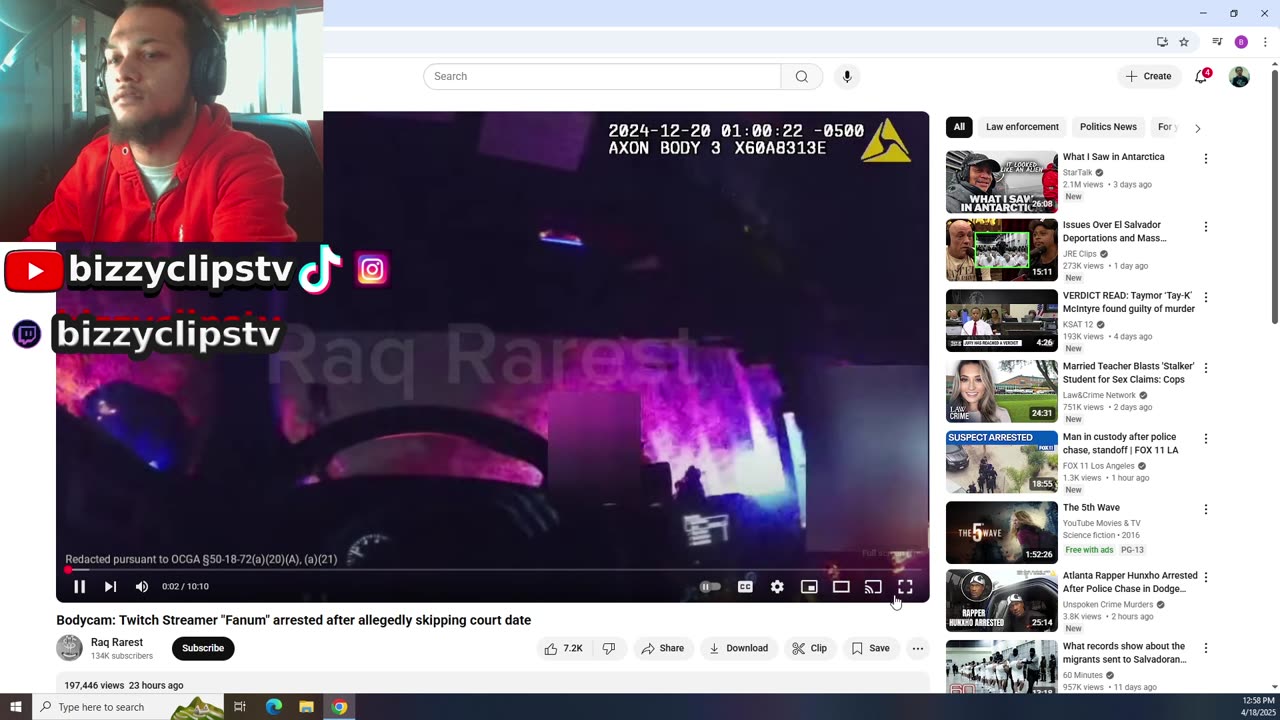Clip this video

pos(809,648)
